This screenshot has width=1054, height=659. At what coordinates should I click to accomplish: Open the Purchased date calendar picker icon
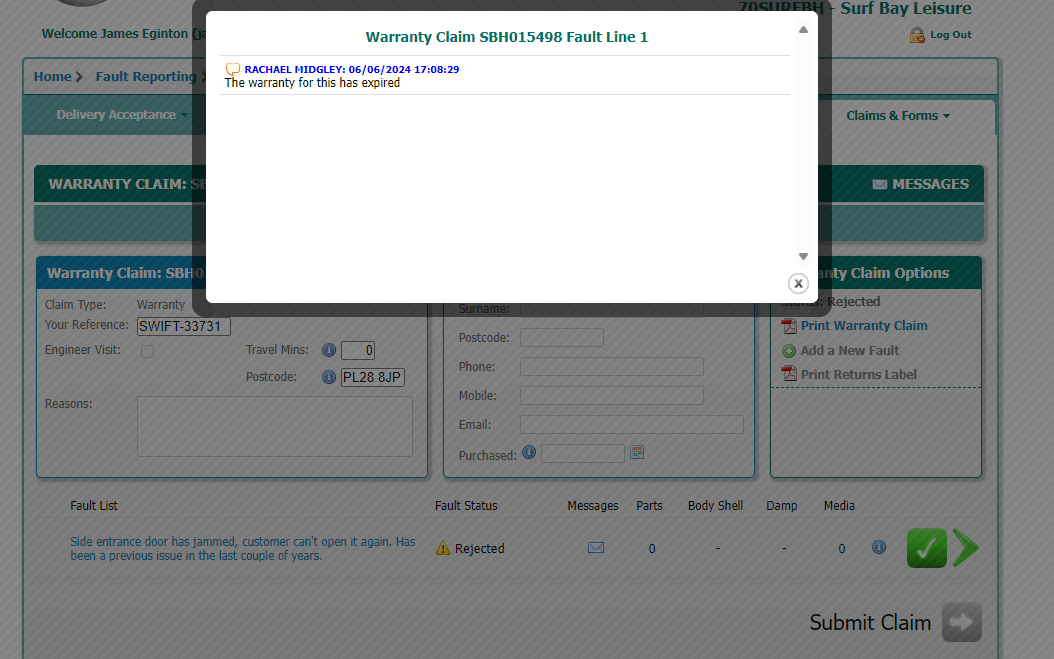(x=637, y=453)
